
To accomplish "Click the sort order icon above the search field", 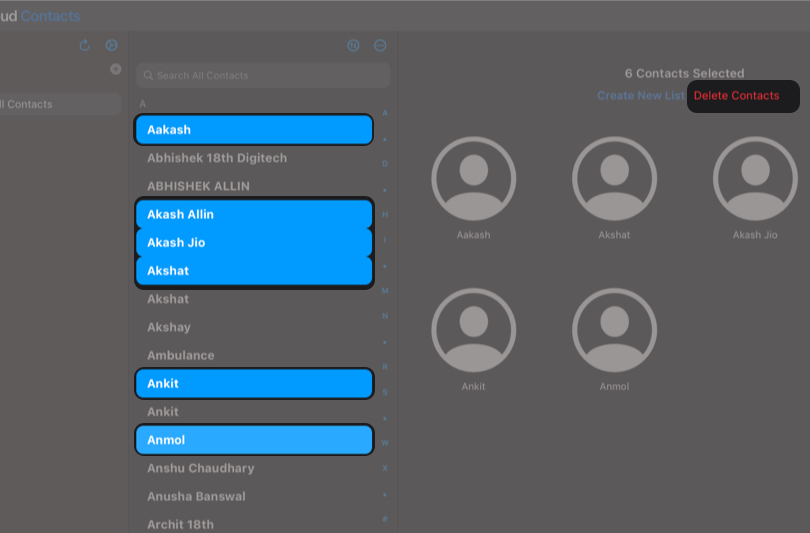I will (353, 45).
